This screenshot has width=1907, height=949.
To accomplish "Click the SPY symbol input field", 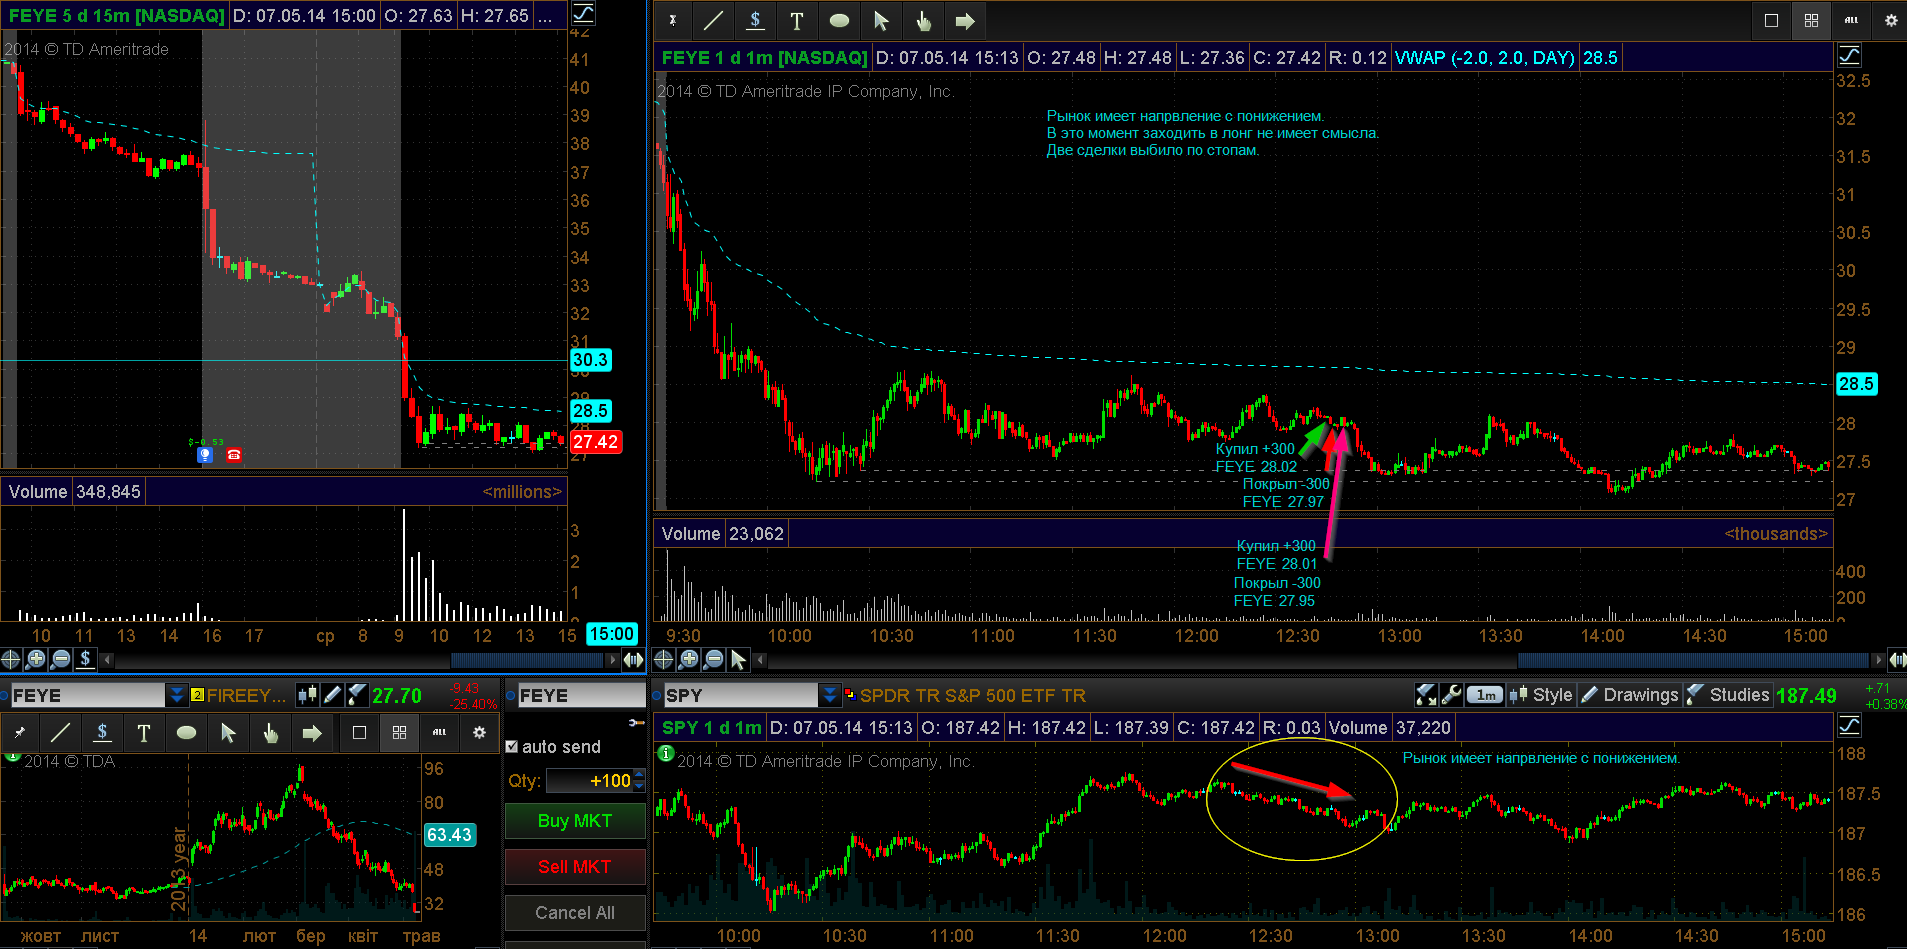I will pyautogui.click(x=740, y=694).
